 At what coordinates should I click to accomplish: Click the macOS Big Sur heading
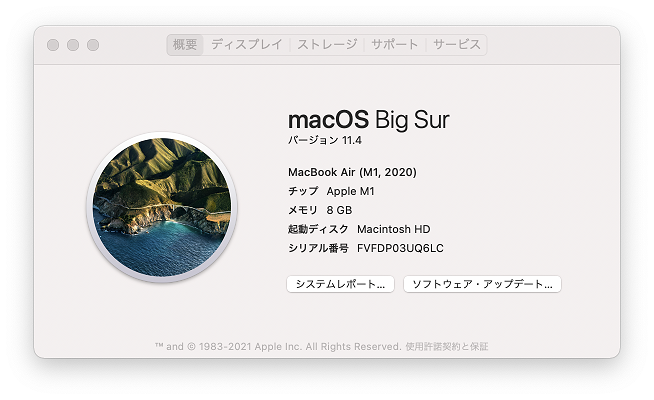368,120
